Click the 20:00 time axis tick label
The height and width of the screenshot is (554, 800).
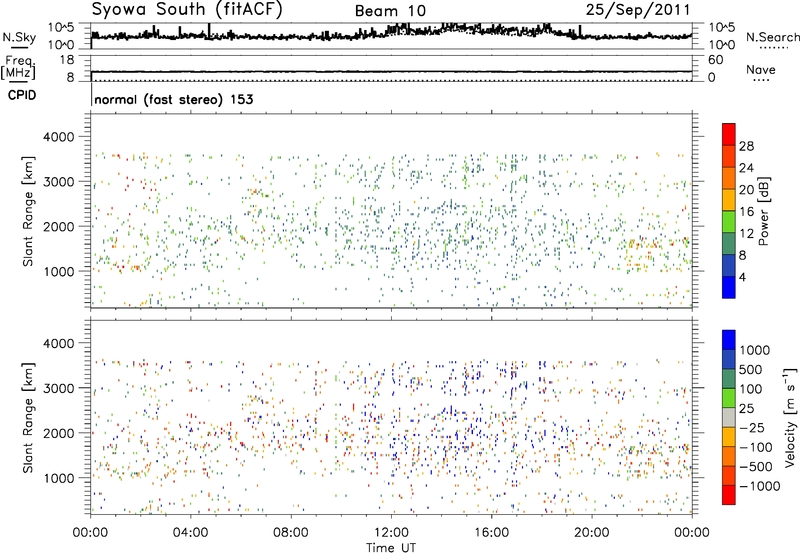(592, 533)
